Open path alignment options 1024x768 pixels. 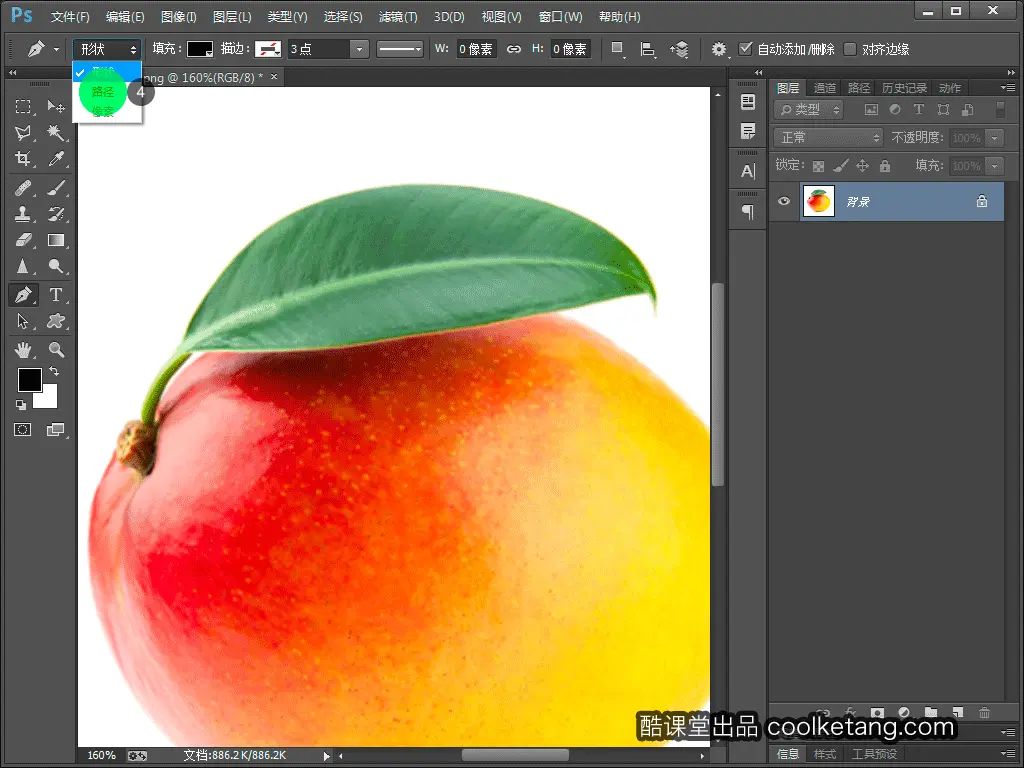[x=648, y=49]
